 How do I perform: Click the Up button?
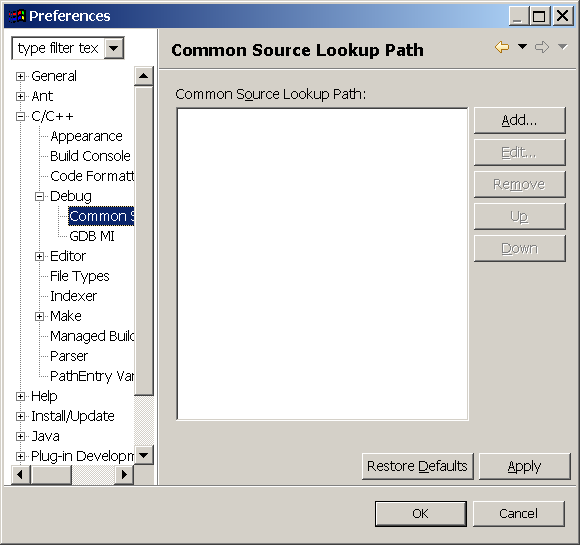(519, 216)
